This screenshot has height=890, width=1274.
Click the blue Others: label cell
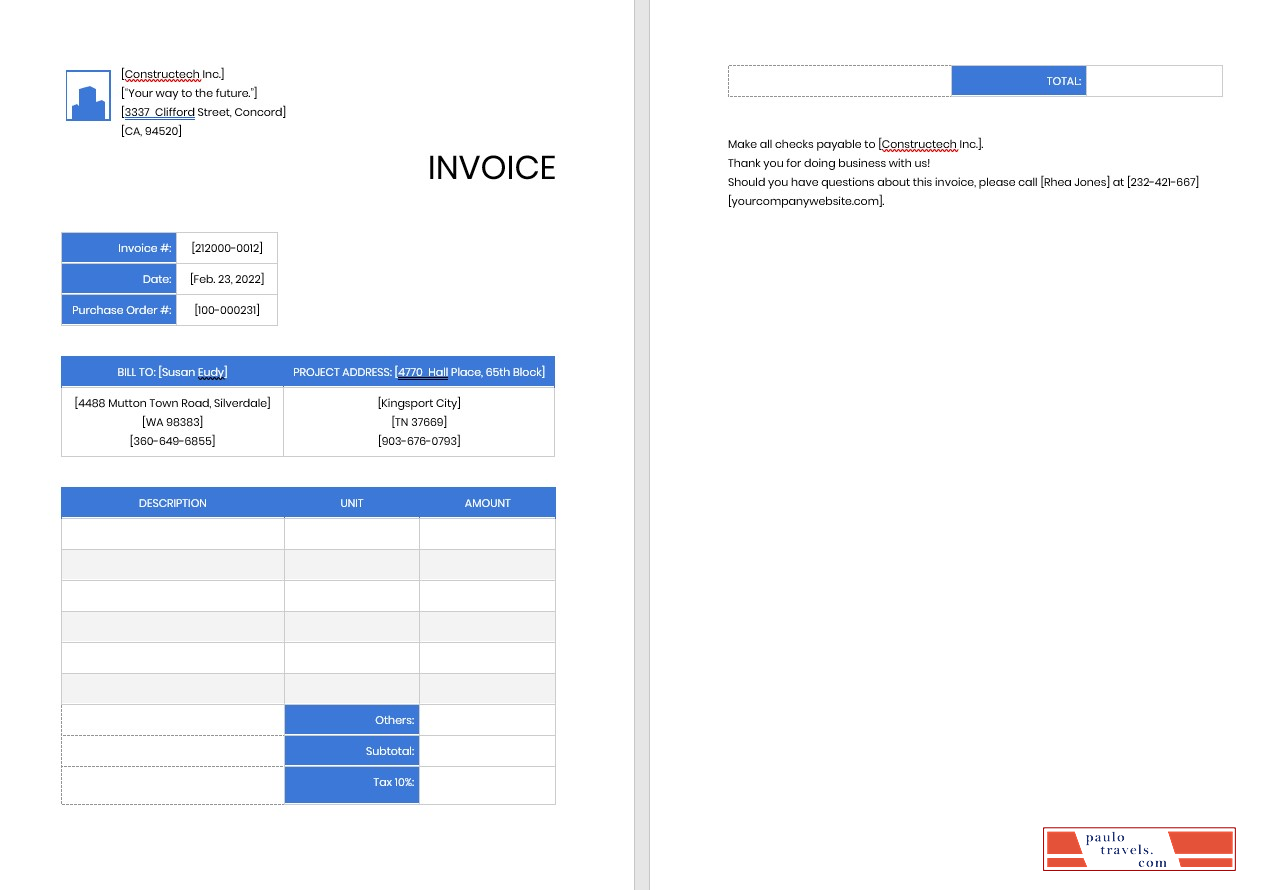tap(351, 719)
